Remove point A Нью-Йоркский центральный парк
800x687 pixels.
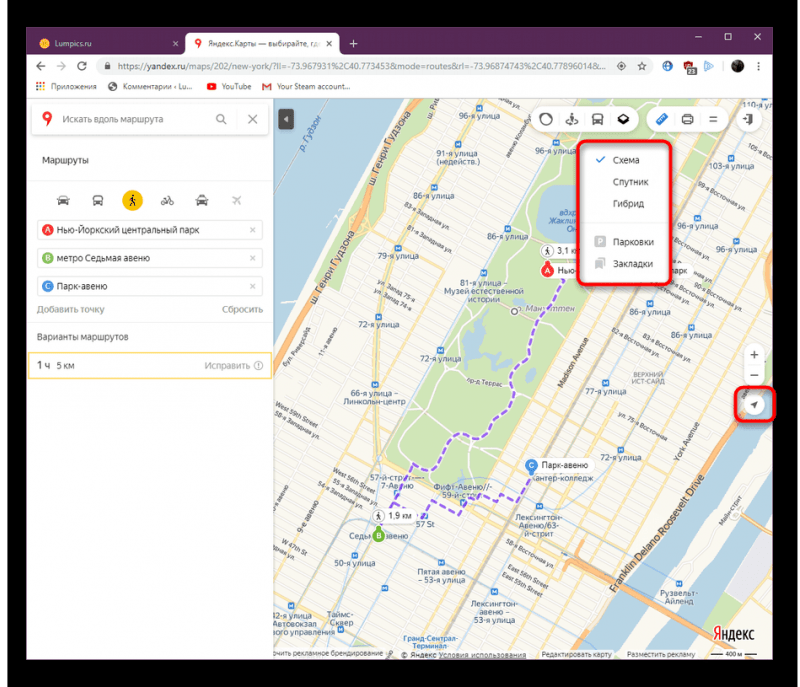253,230
